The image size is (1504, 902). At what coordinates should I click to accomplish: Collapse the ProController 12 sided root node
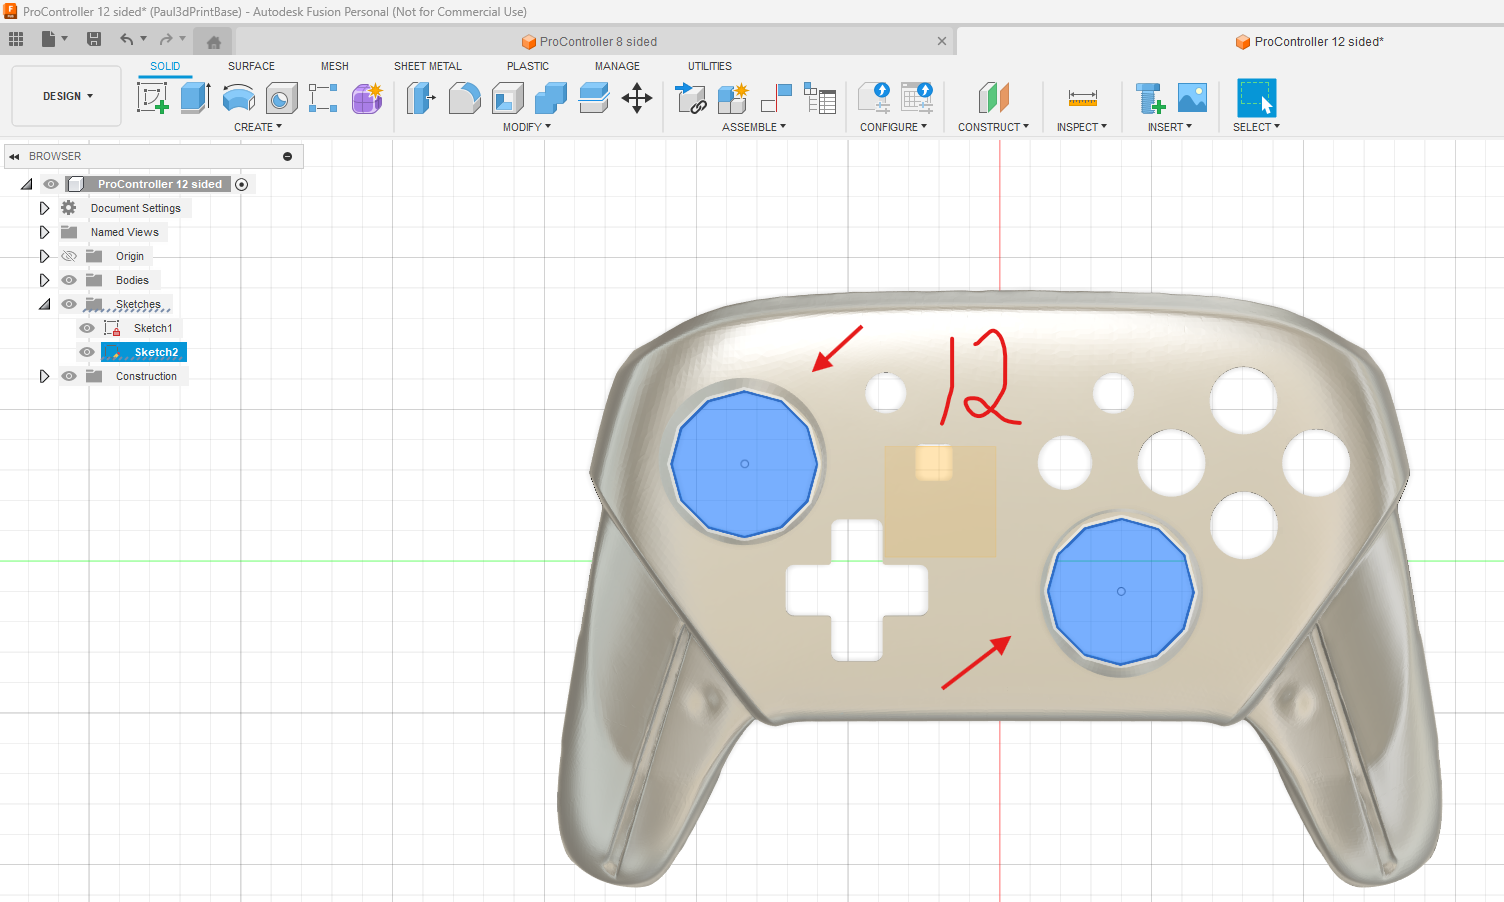(27, 184)
